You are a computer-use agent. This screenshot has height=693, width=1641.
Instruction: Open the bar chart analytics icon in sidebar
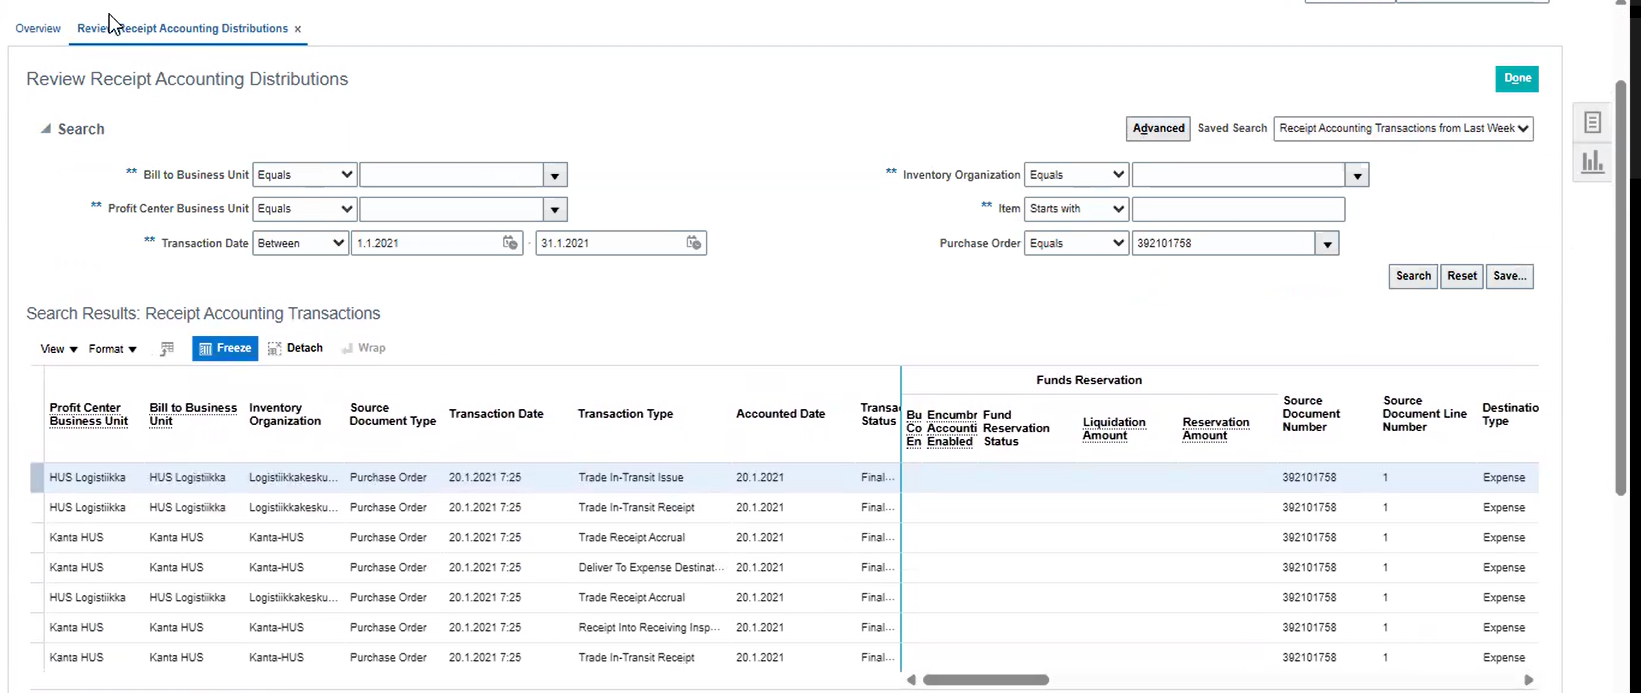[x=1592, y=161]
